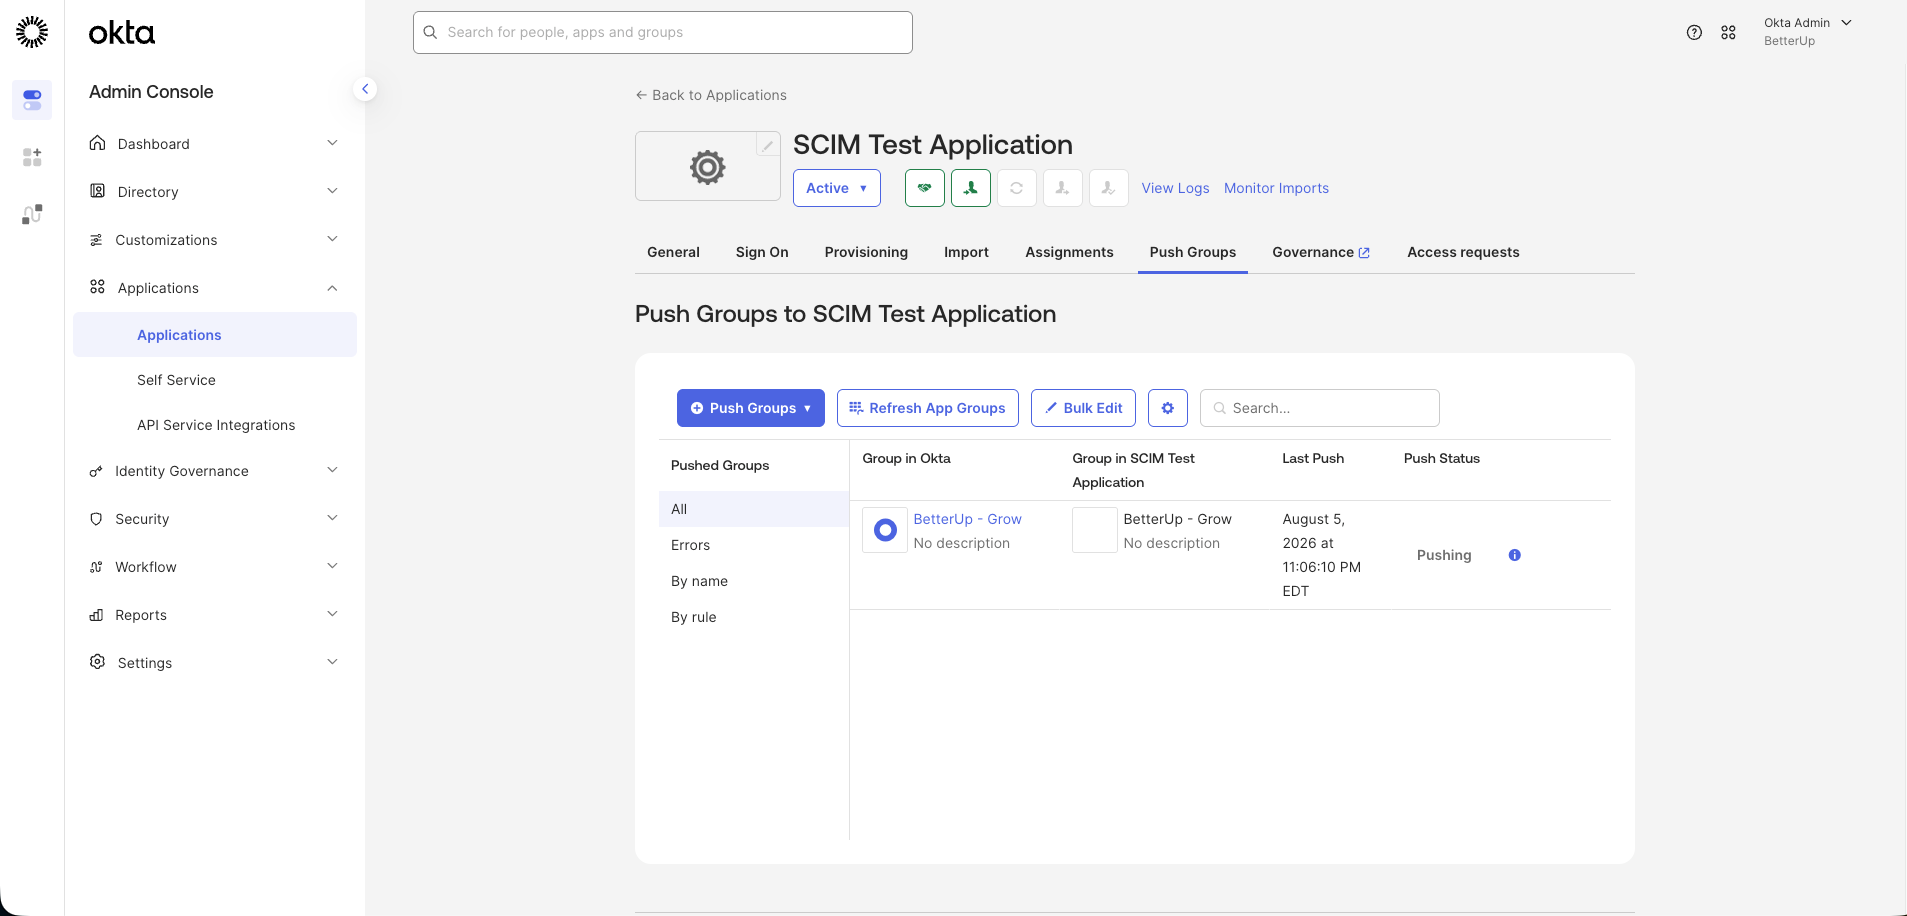Go back to Applications

click(711, 95)
